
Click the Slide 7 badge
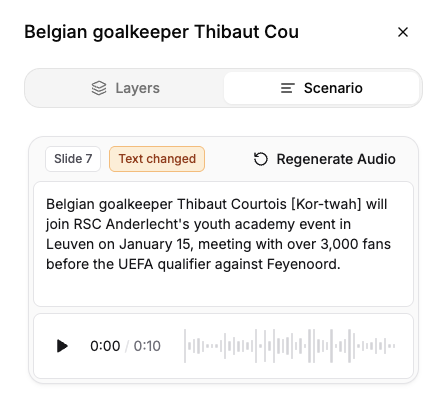click(x=73, y=159)
